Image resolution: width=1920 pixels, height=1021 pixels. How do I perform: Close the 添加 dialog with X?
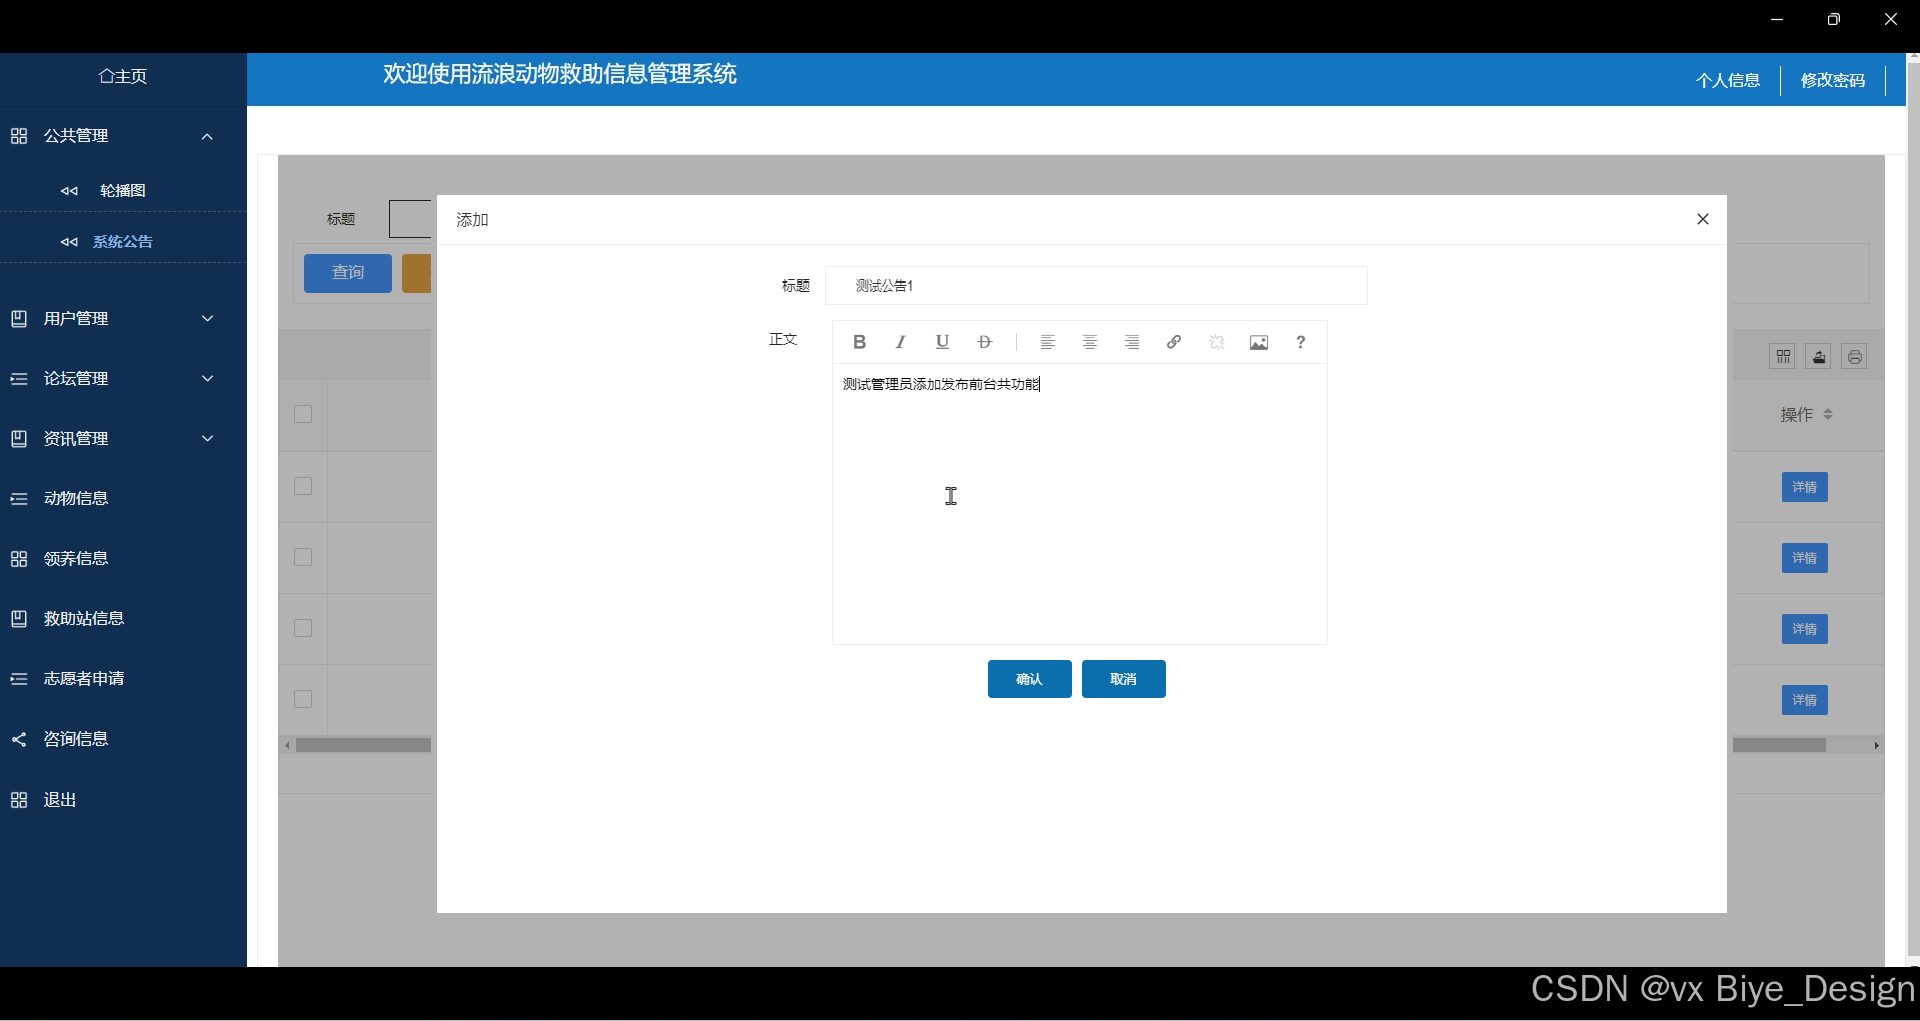(x=1703, y=219)
